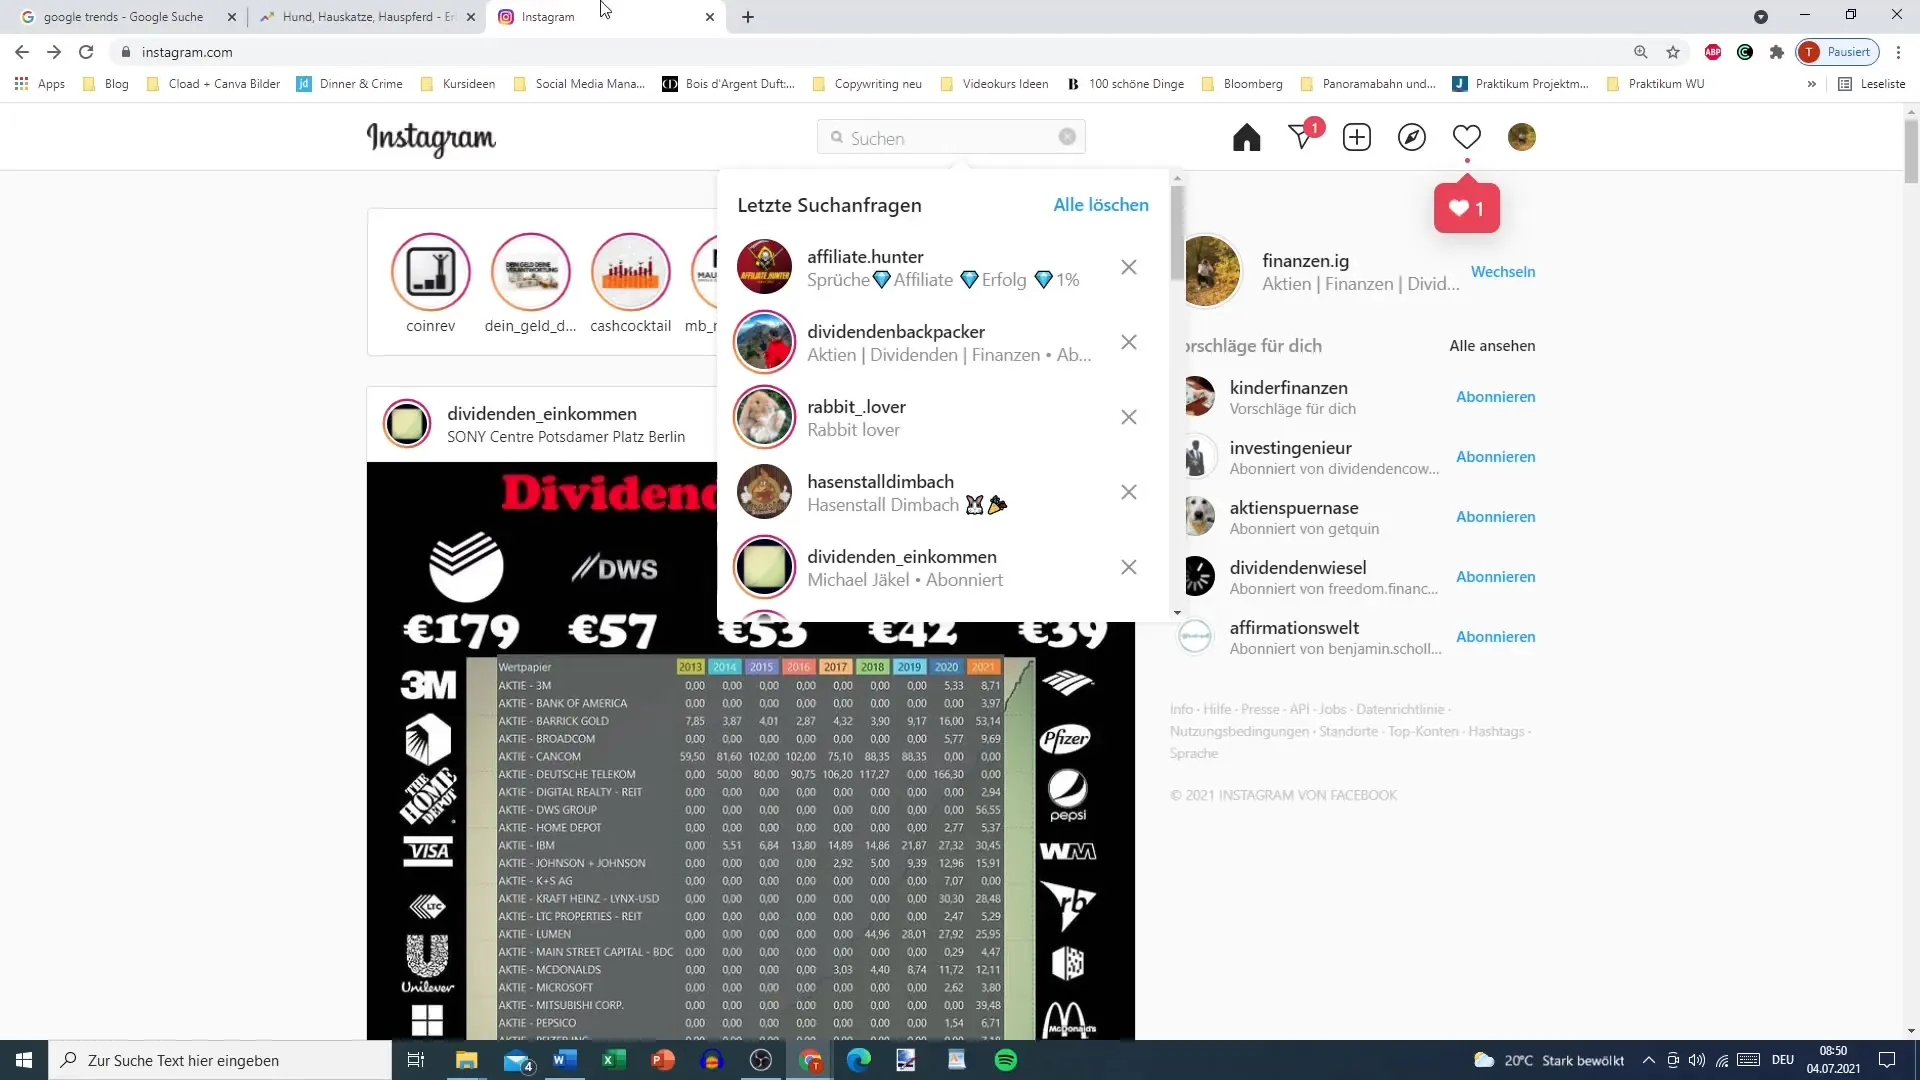This screenshot has height=1080, width=1920.
Task: Open Microsoft Edge from taskbar
Action: (x=859, y=1060)
